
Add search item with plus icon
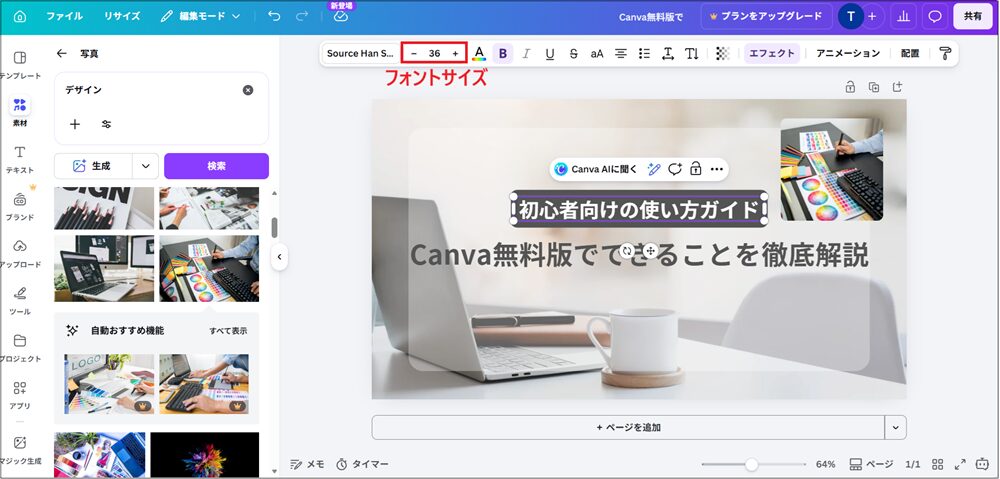coord(75,124)
